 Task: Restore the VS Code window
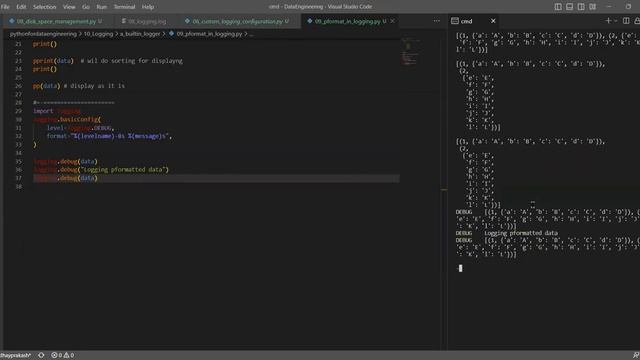tap(628, 7)
